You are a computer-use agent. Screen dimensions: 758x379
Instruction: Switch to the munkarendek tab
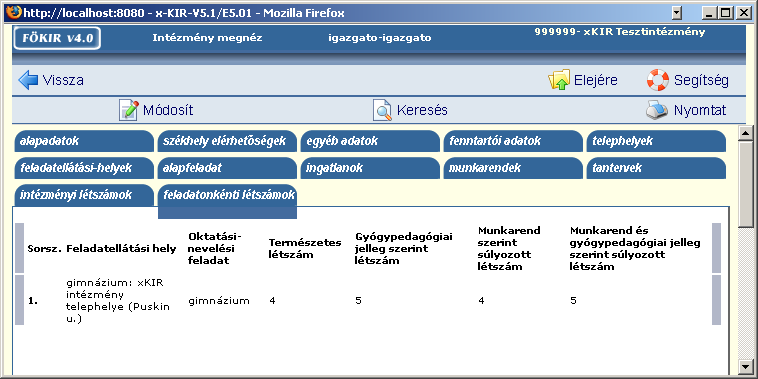513,168
